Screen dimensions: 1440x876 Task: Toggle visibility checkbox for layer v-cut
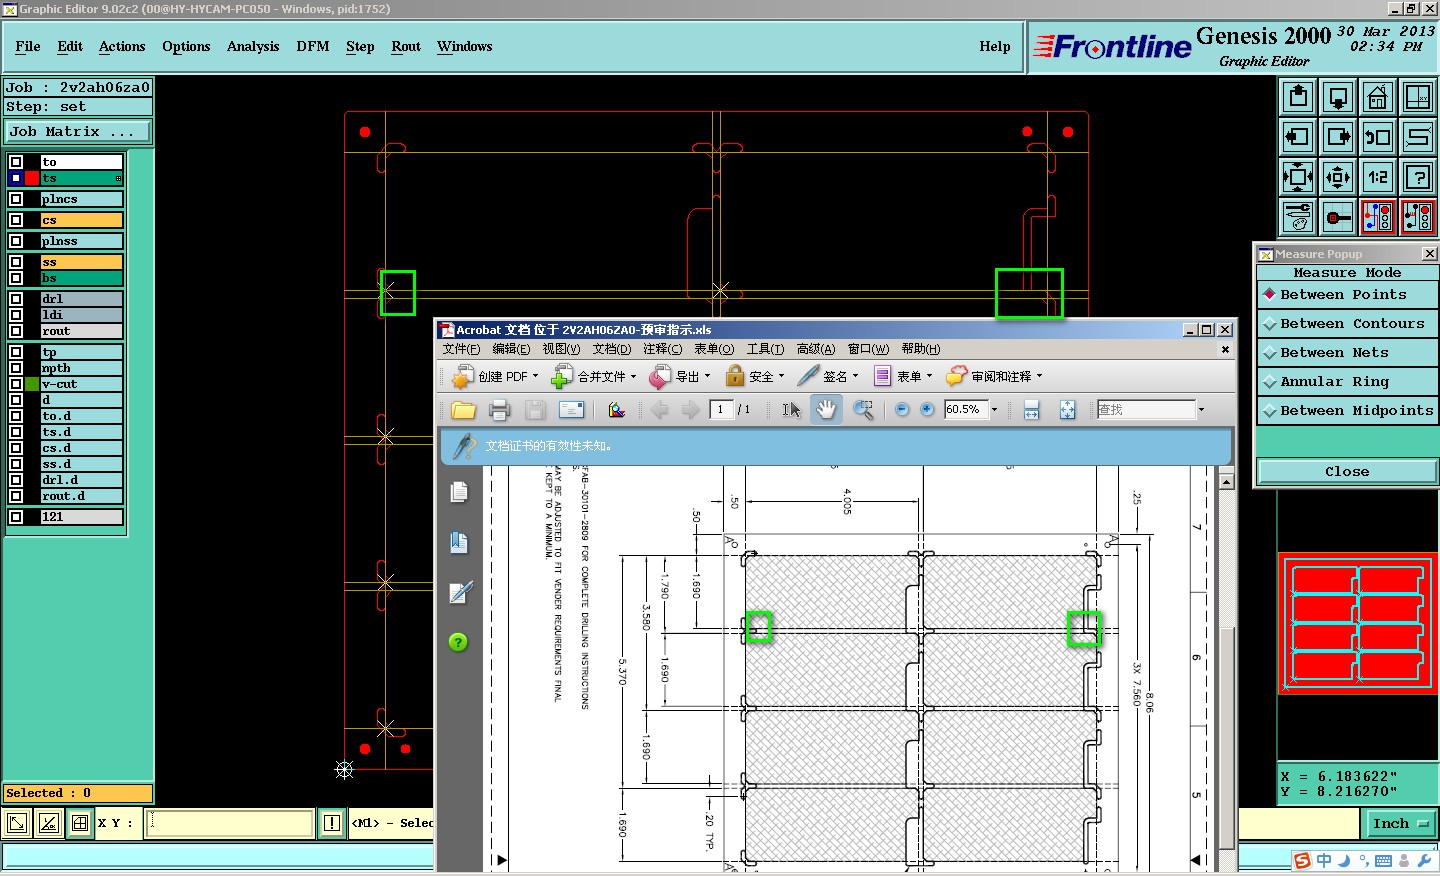[16, 384]
